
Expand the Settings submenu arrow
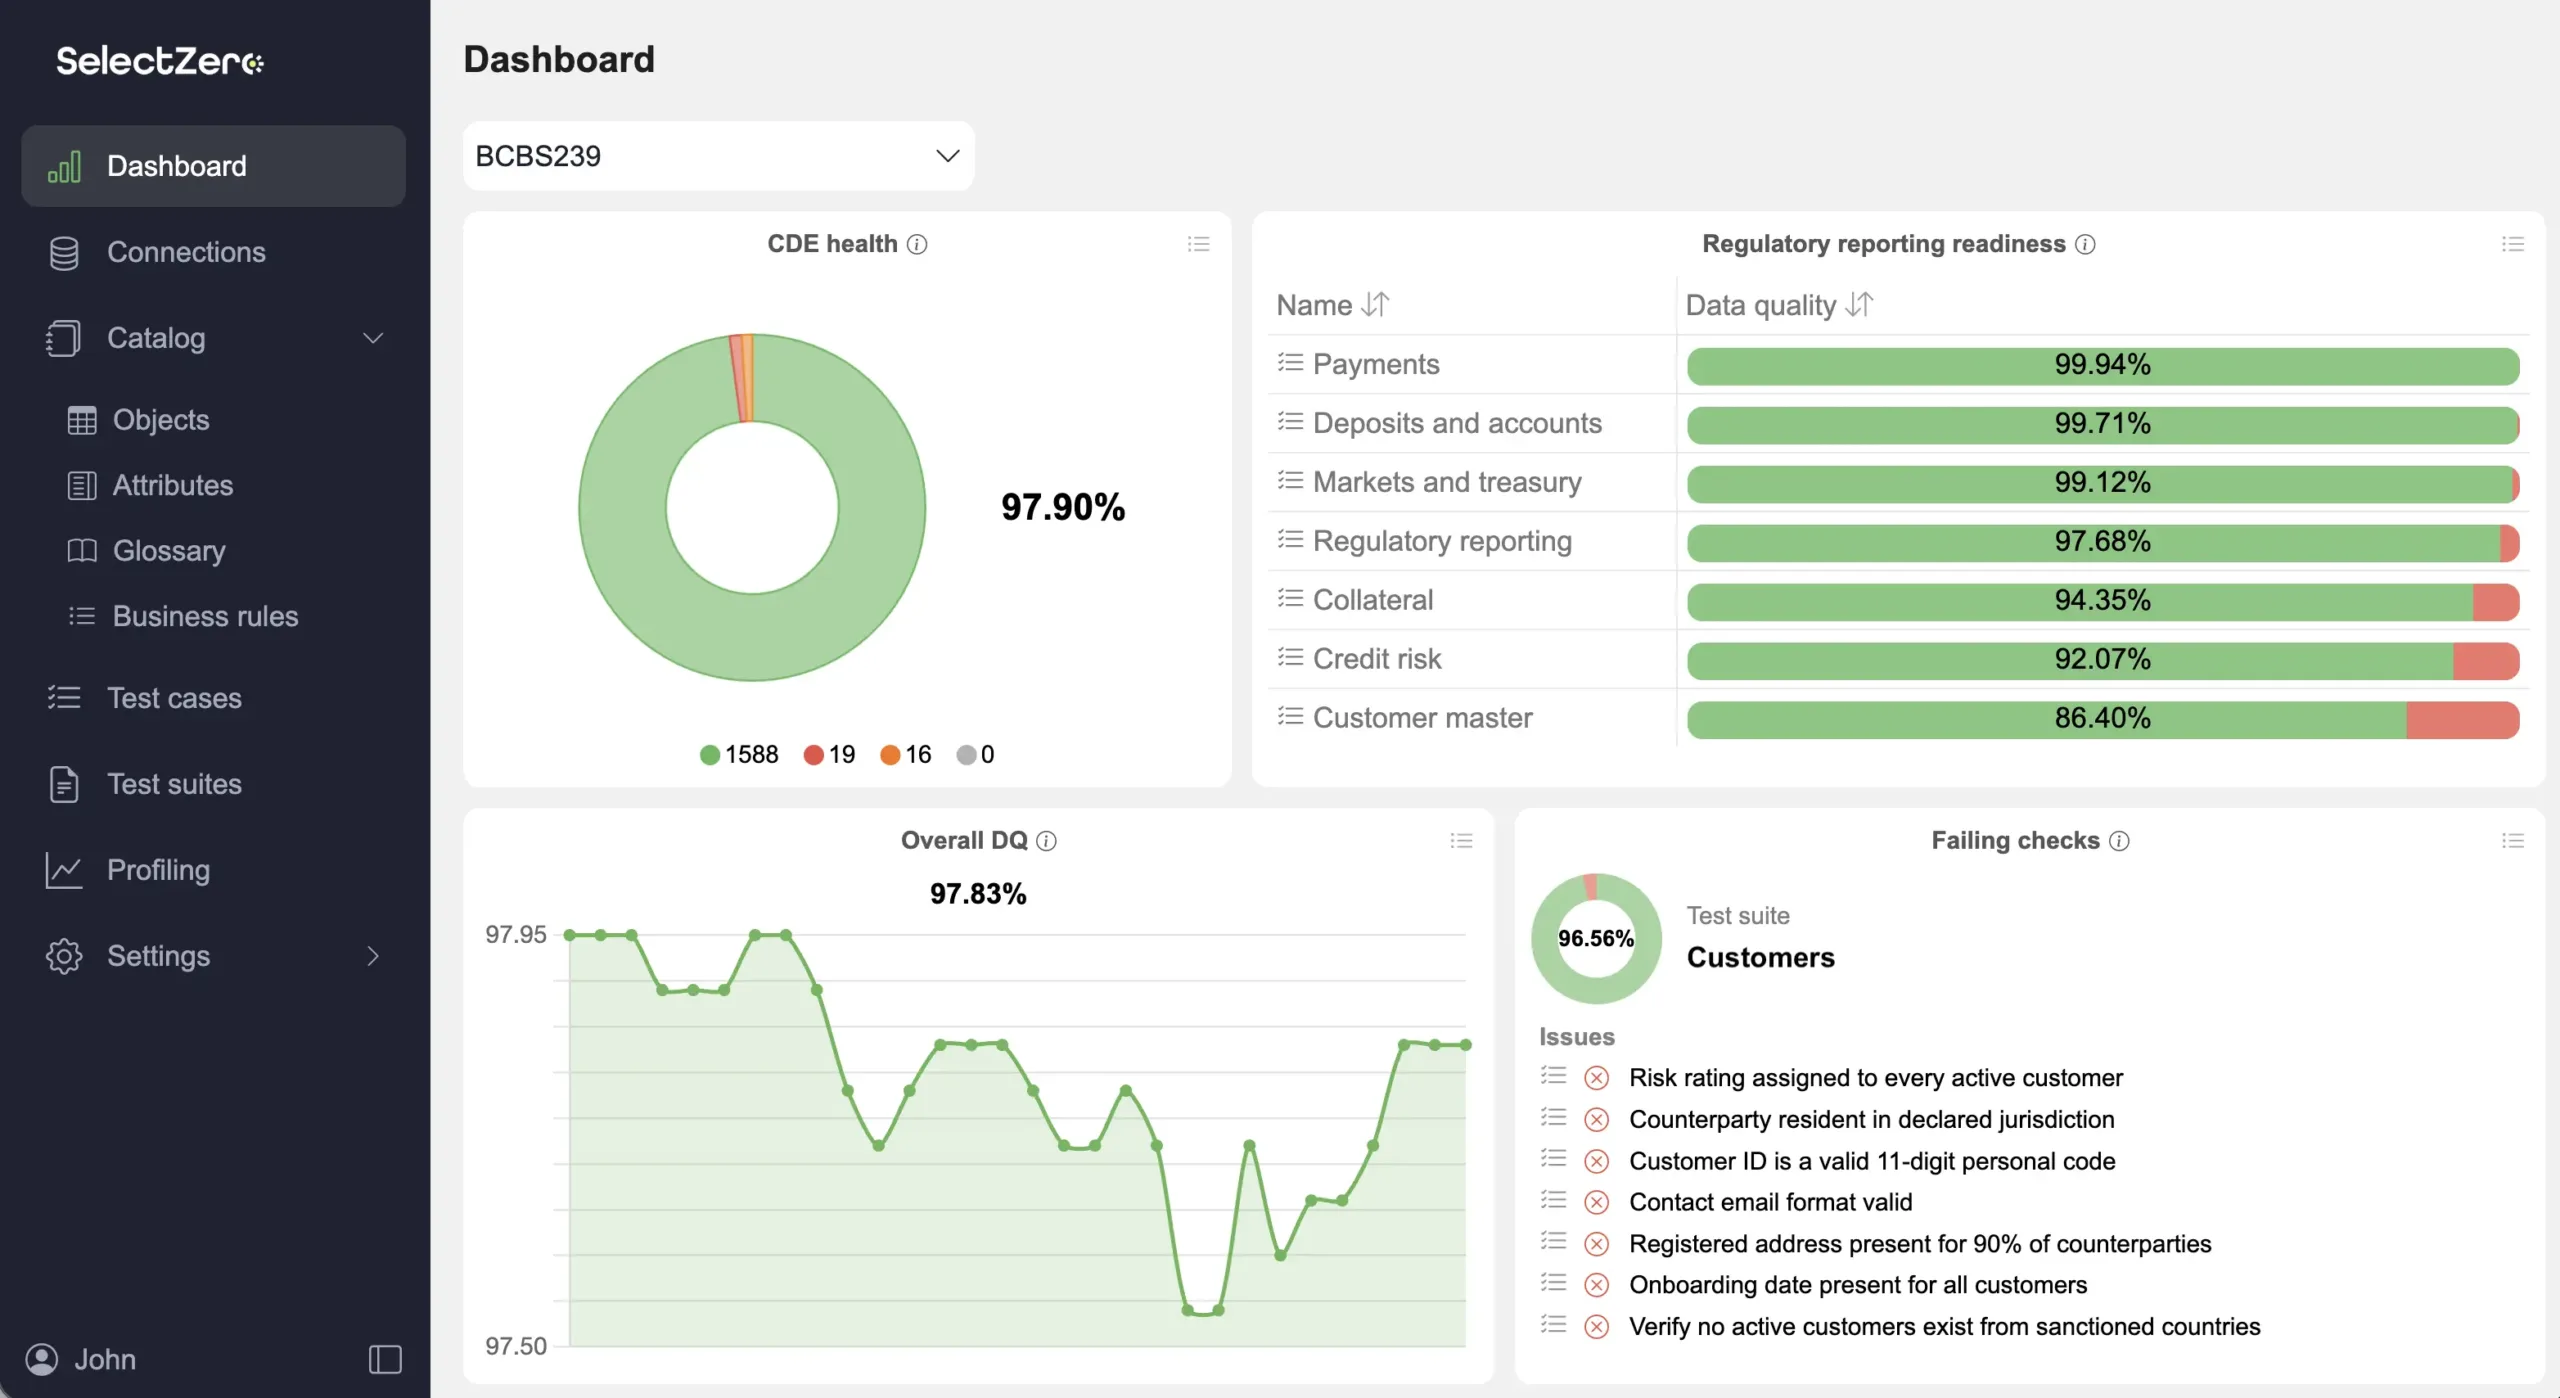(x=373, y=956)
